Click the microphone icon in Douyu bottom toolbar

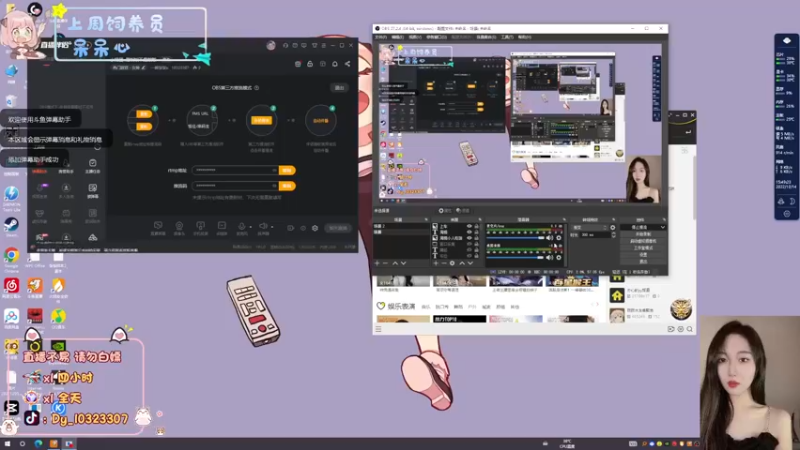242,226
